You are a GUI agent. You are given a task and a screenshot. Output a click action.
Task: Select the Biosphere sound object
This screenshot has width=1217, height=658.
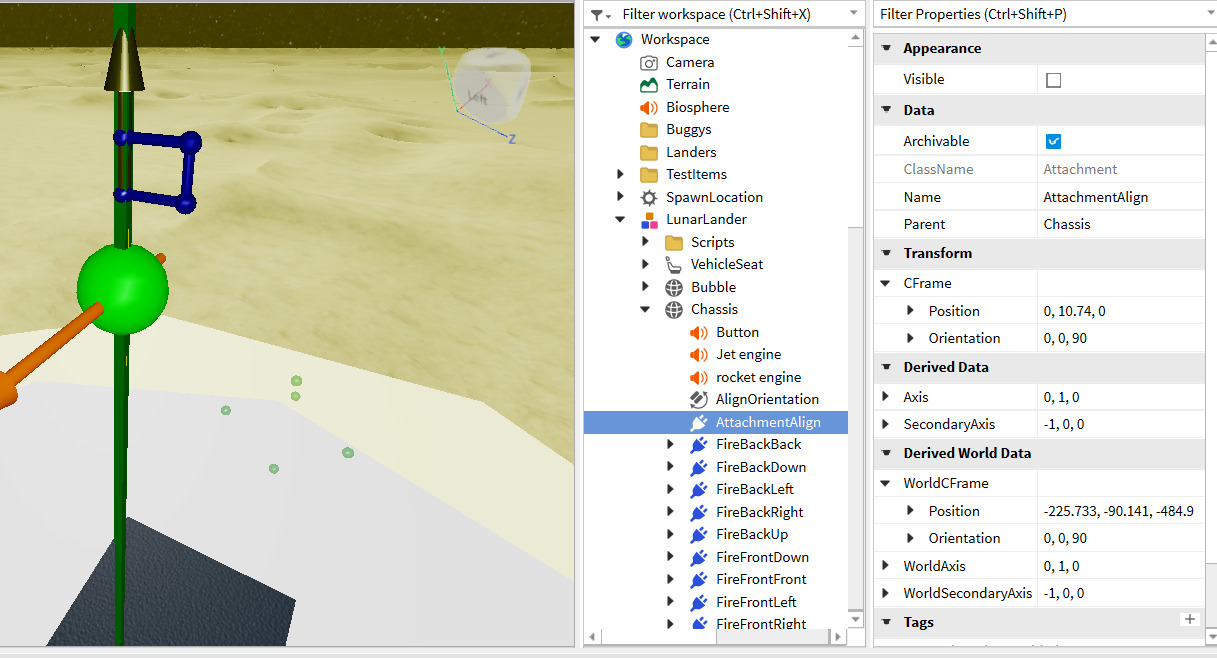[x=697, y=106]
